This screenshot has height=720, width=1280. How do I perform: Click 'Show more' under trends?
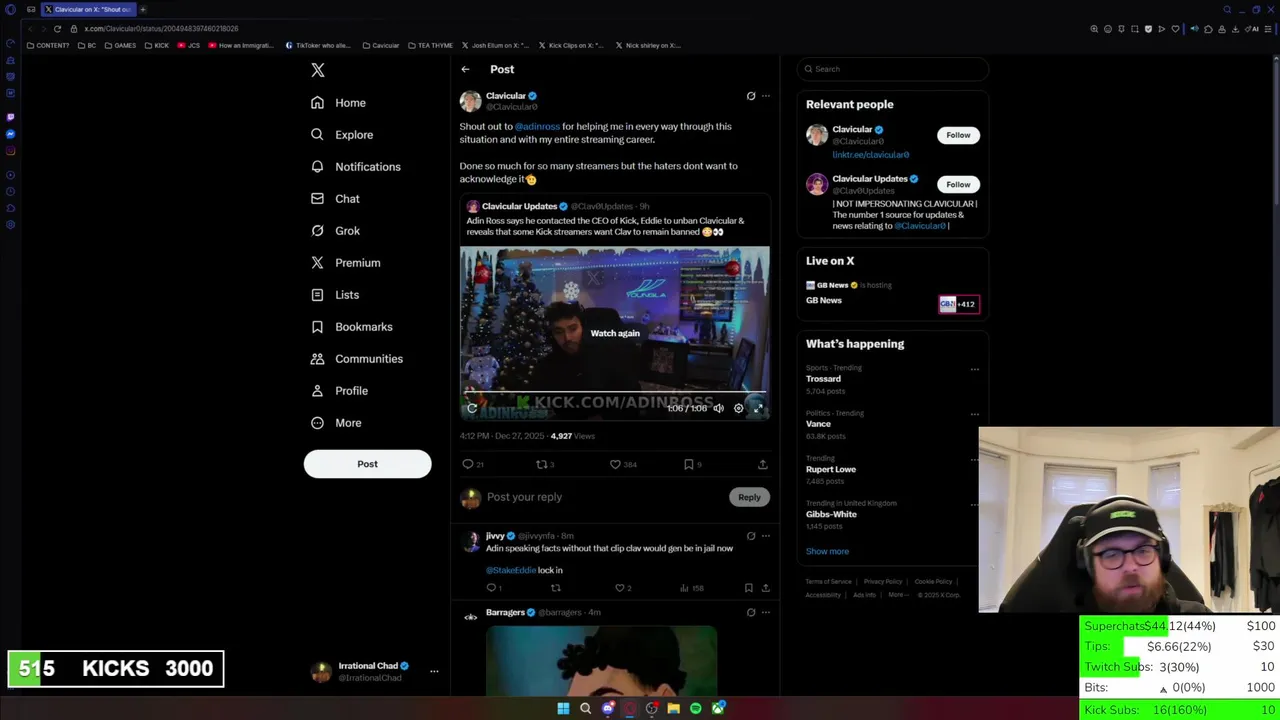pyautogui.click(x=827, y=551)
